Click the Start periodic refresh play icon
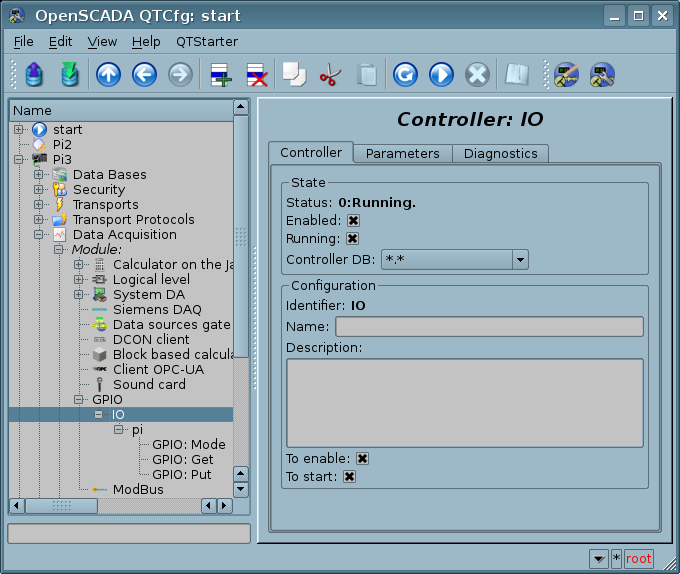Image resolution: width=680 pixels, height=574 pixels. 441,75
